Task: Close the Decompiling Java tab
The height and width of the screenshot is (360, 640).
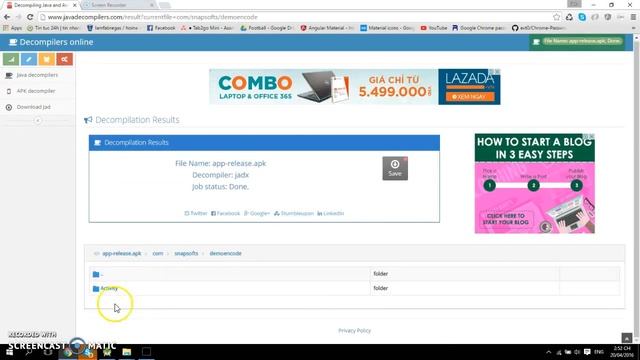Action: [x=75, y=5]
